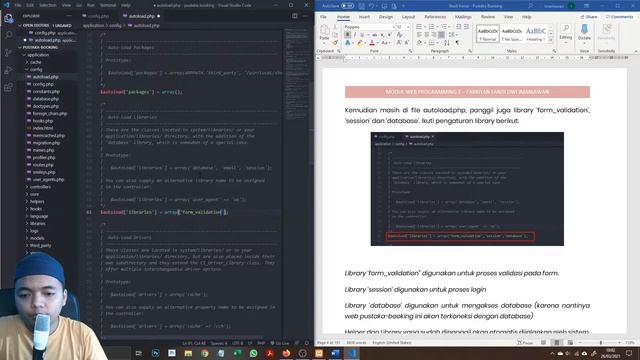The width and height of the screenshot is (640, 360).
Task: Align text left in Word ribbon
Action: click(419, 35)
